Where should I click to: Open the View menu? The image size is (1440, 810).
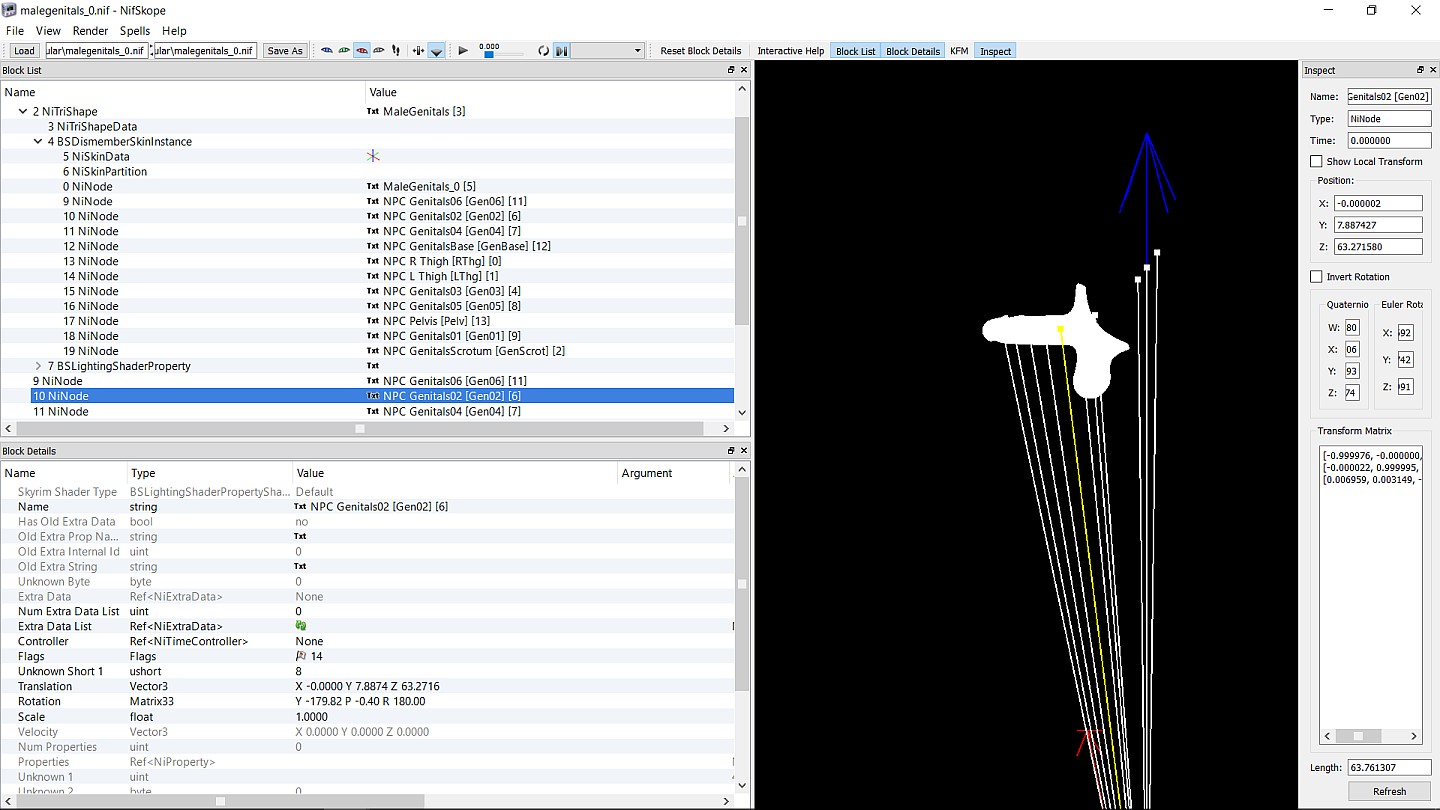[48, 31]
